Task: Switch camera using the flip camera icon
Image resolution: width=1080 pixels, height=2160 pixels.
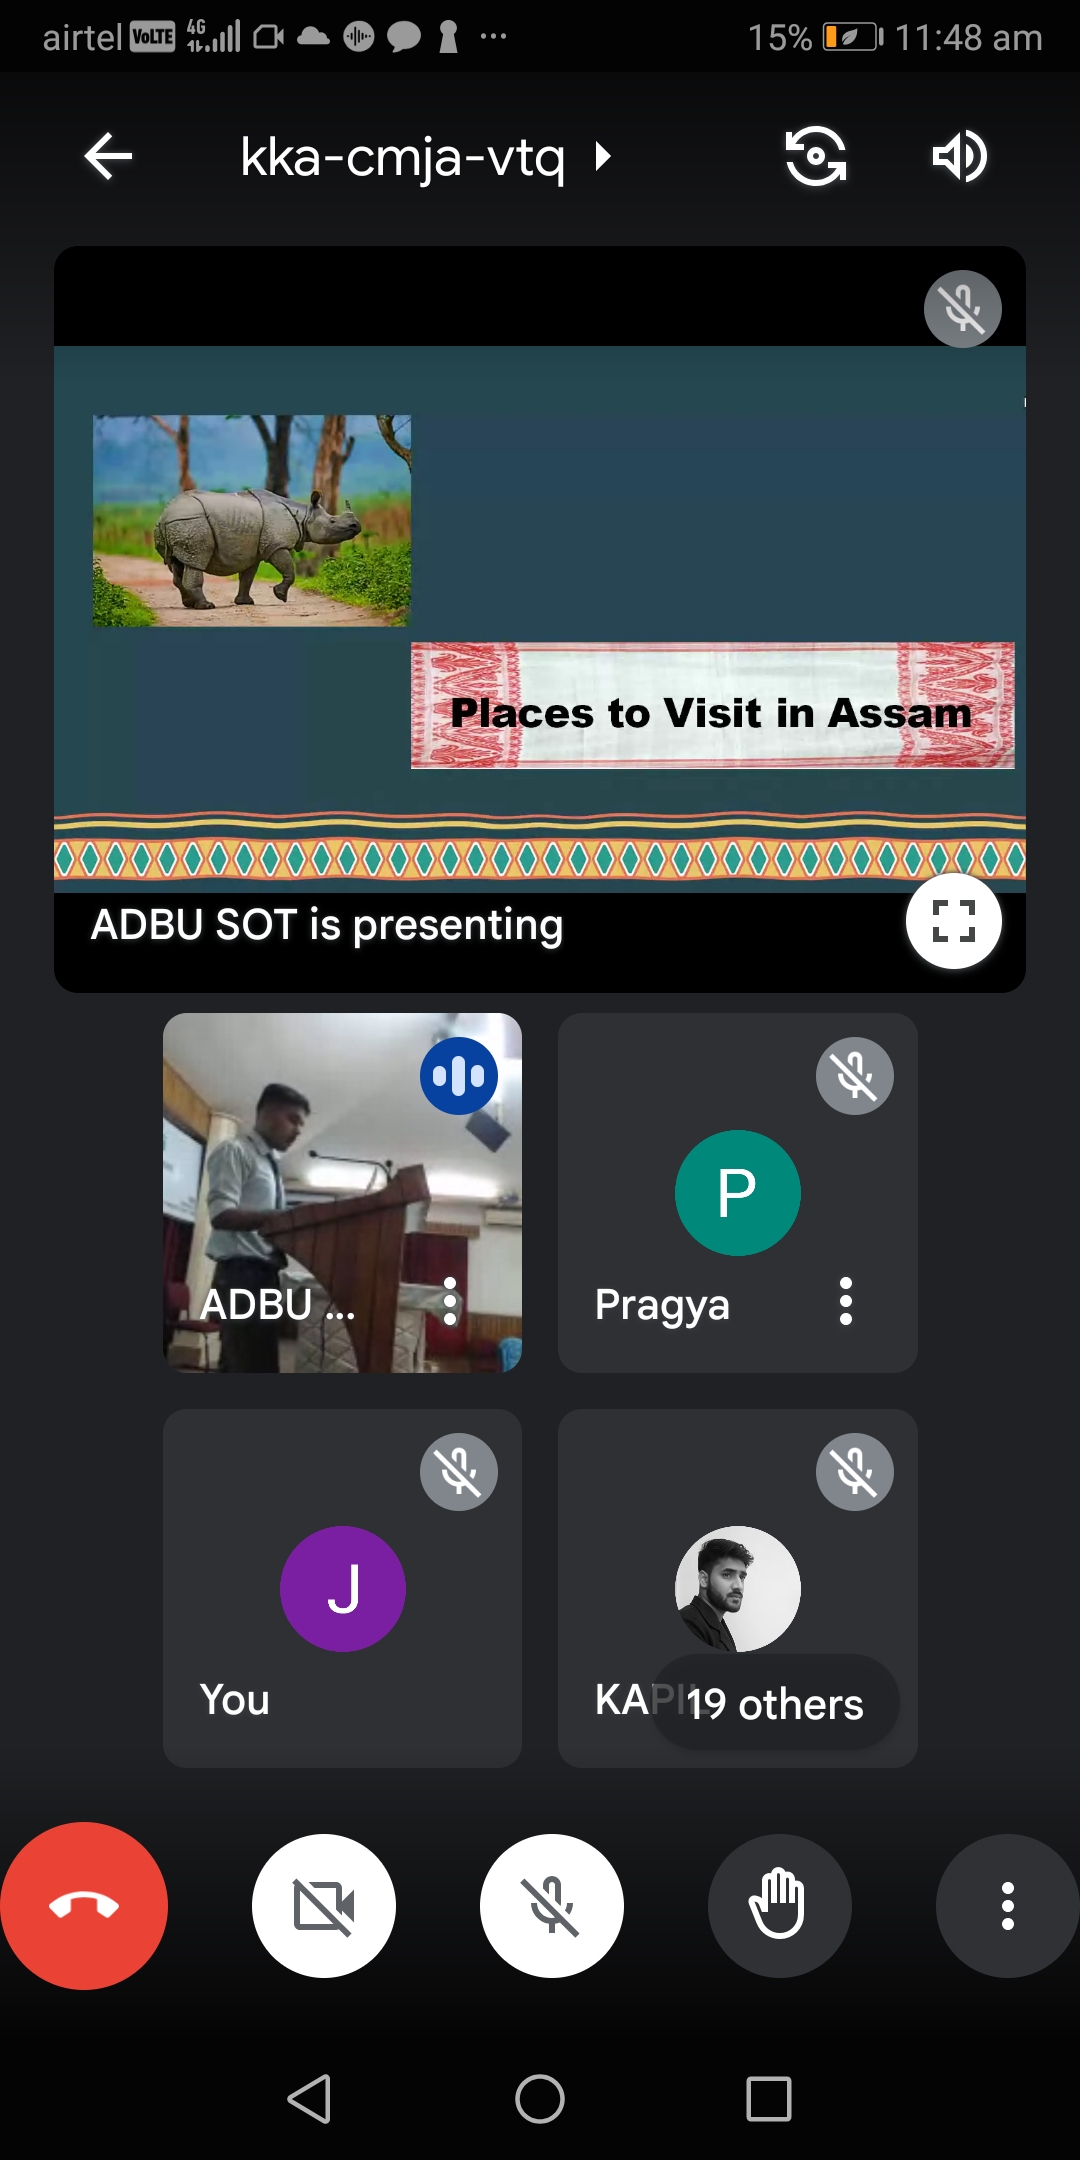Action: tap(816, 157)
